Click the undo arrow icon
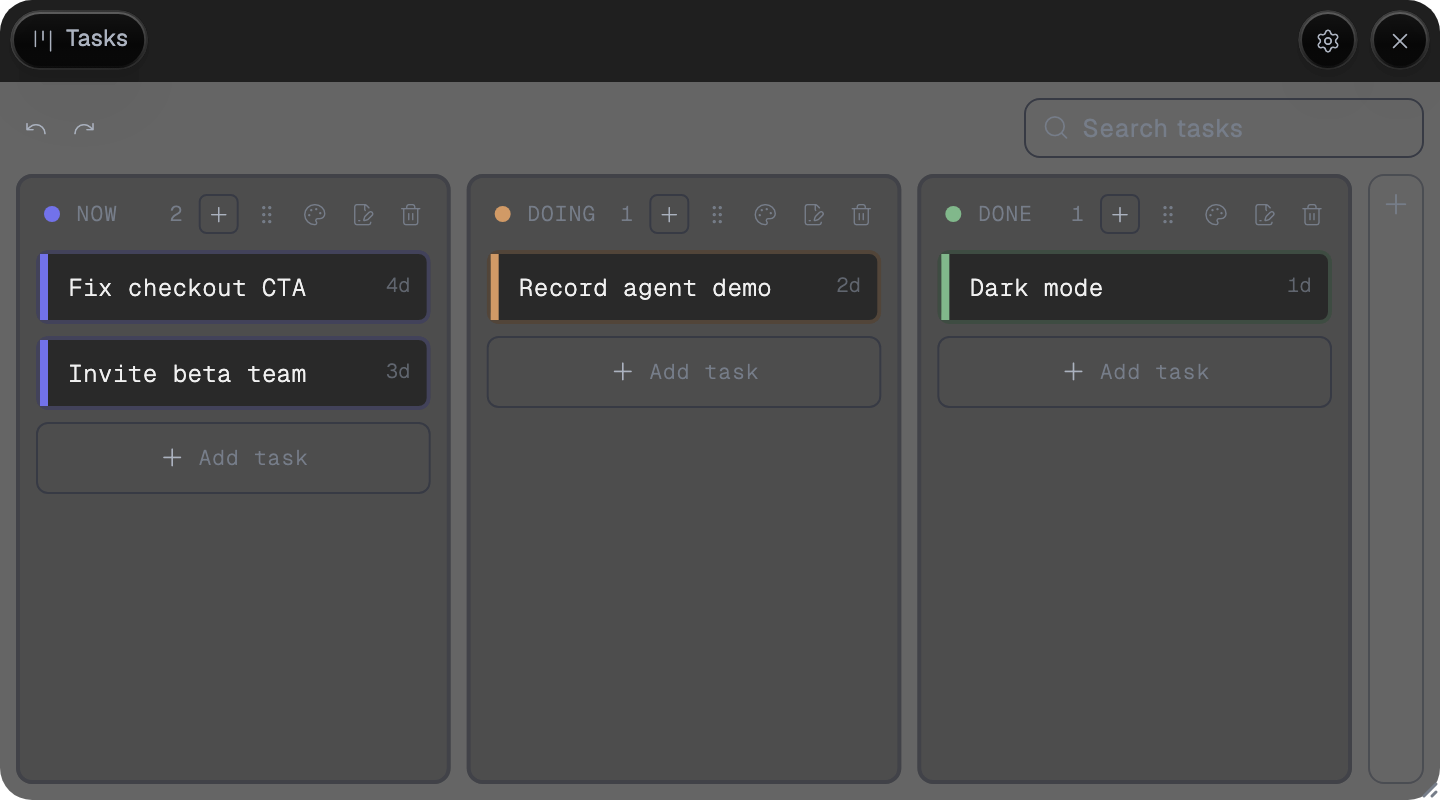This screenshot has height=800, width=1440. coord(36,129)
